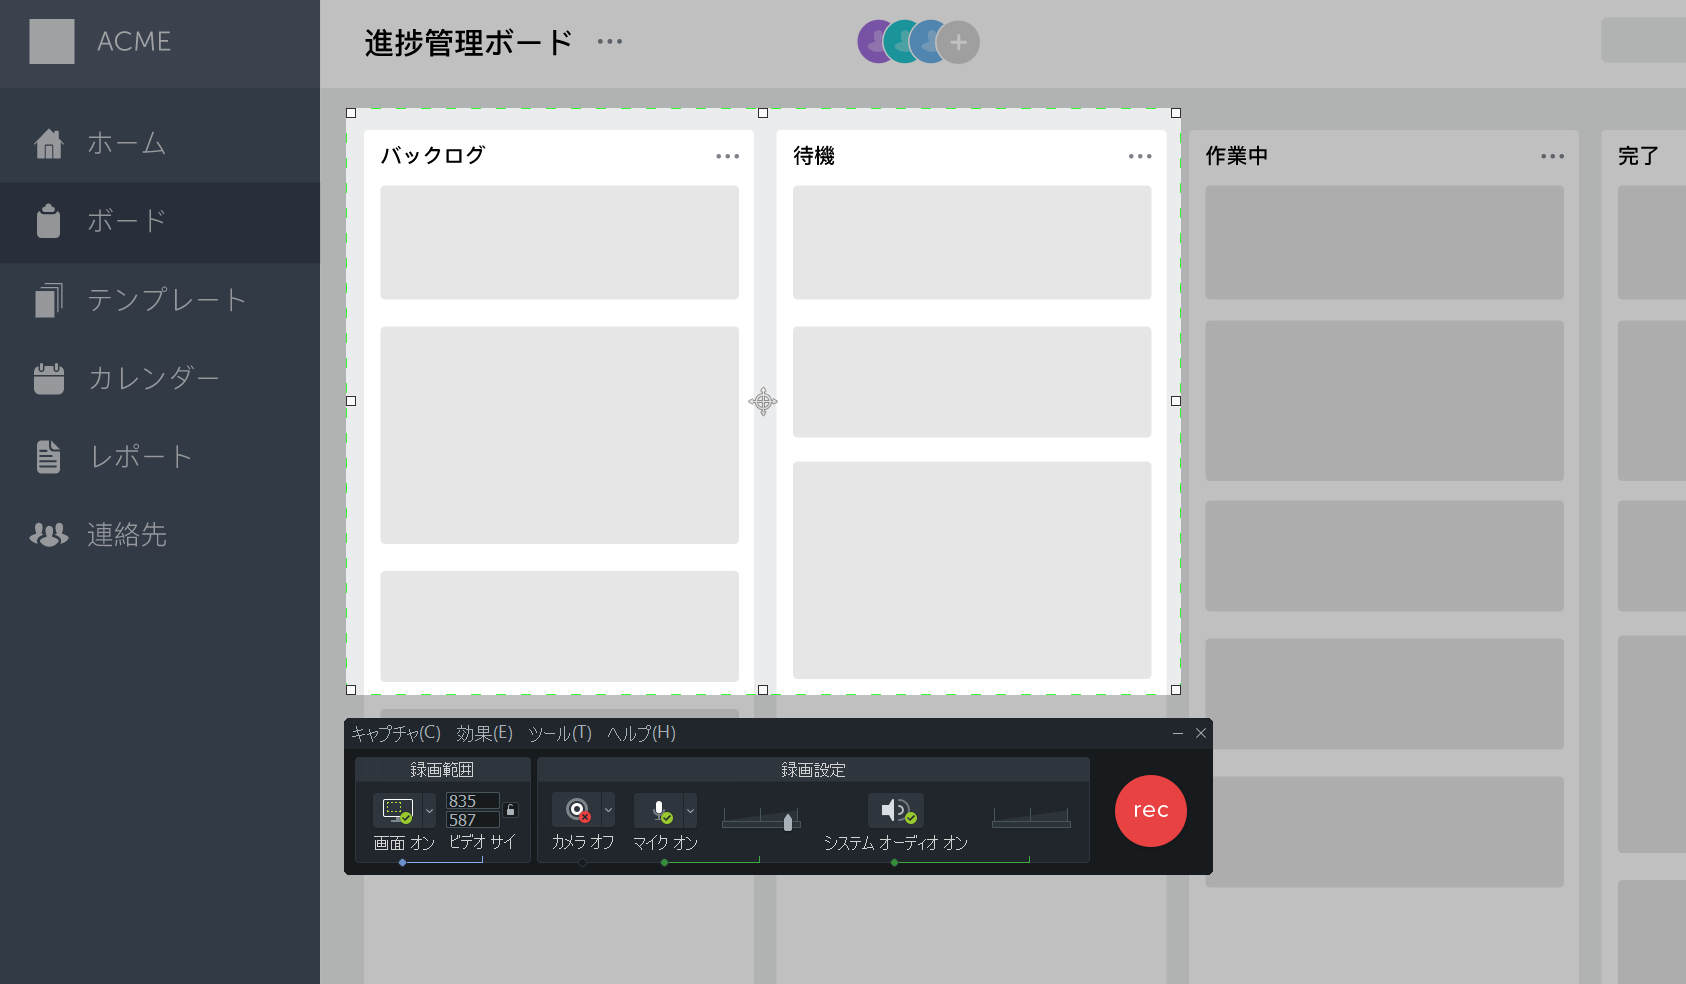Screen dimensions: 1686x984
Task: Open the first card in 作業中 column
Action: click(x=1384, y=242)
